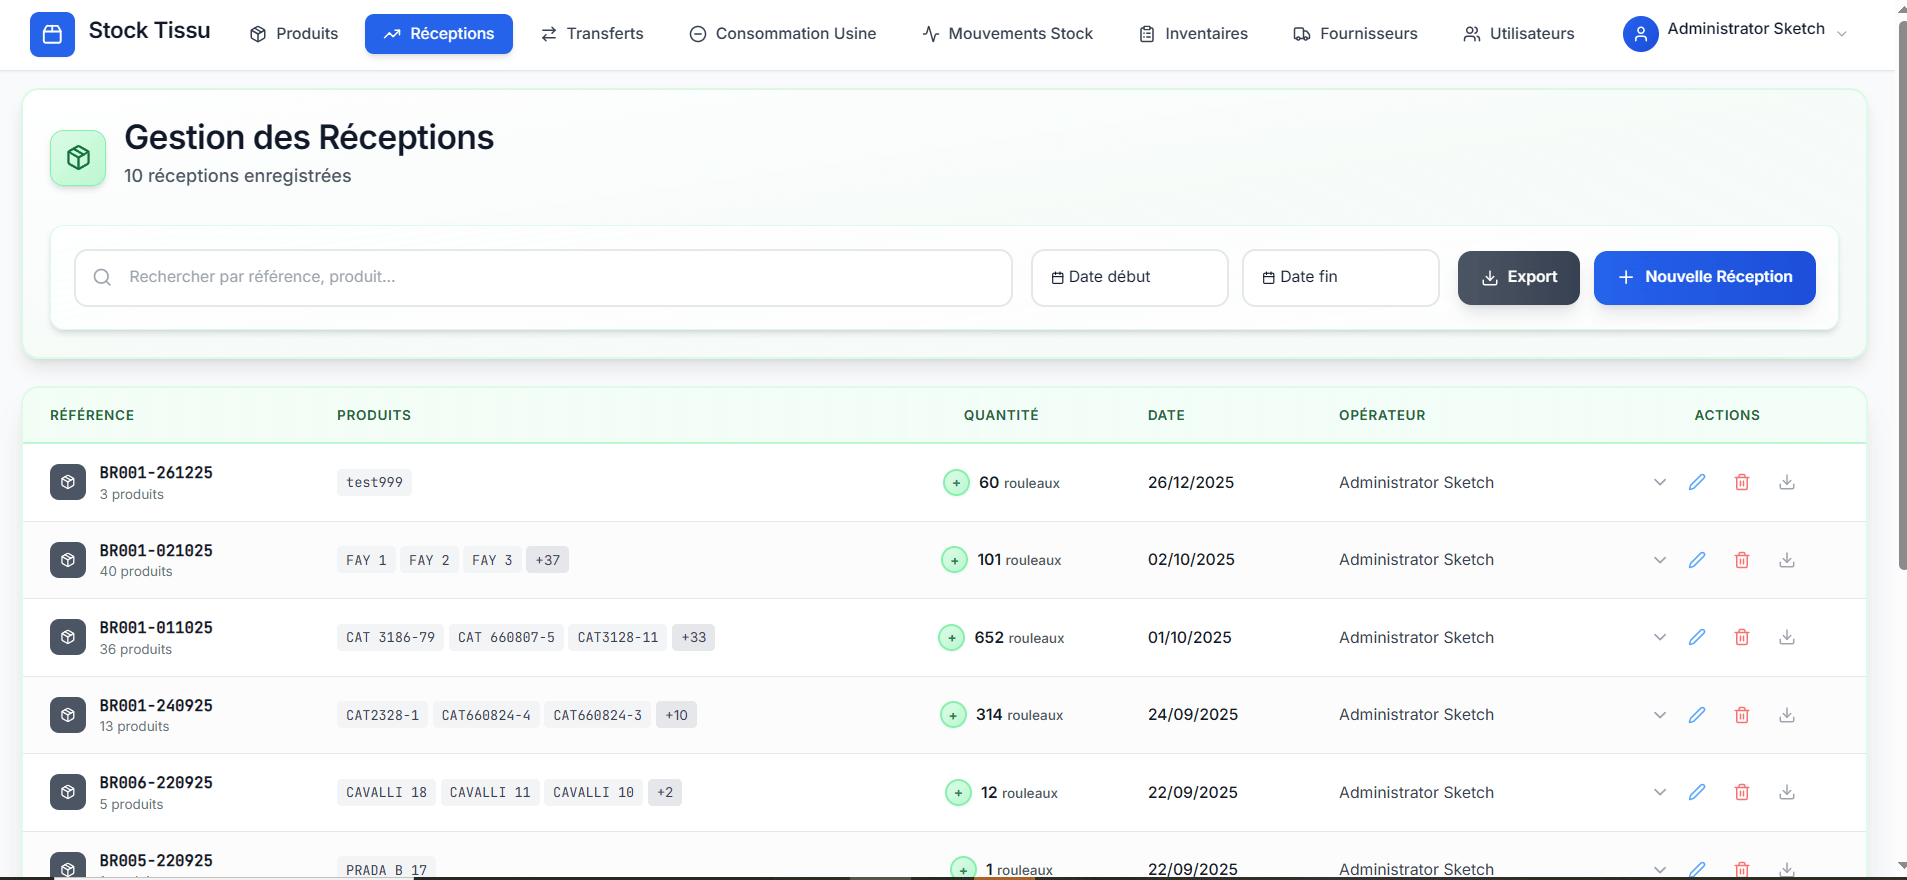The image size is (1907, 880).
Task: Go to Transferts tab
Action: tap(592, 34)
